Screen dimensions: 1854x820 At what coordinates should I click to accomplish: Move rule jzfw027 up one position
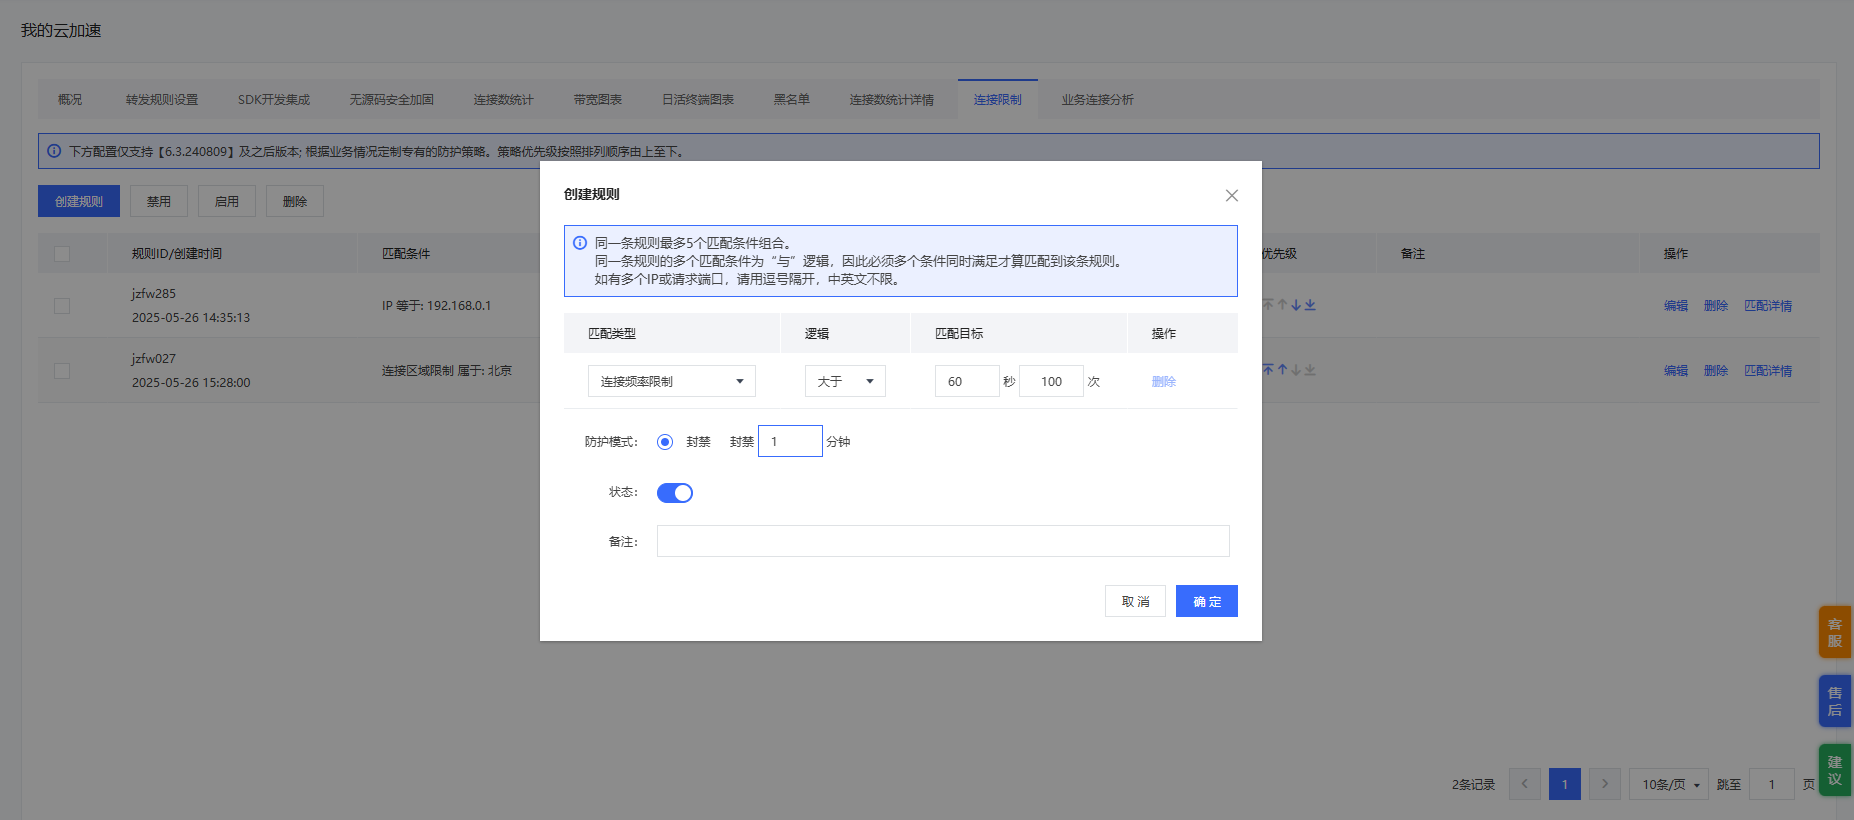click(1282, 370)
